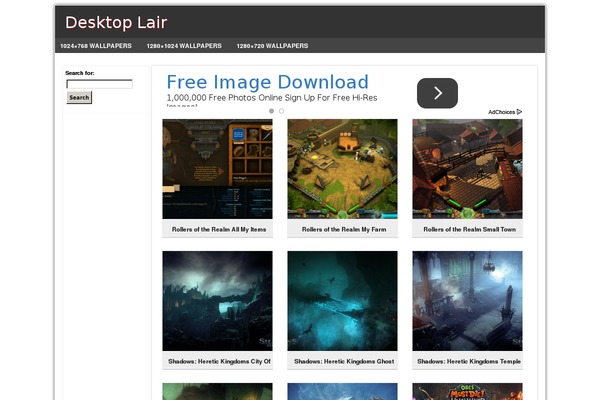Open the 1280x720 Wallpapers menu
The height and width of the screenshot is (400, 600).
click(272, 46)
